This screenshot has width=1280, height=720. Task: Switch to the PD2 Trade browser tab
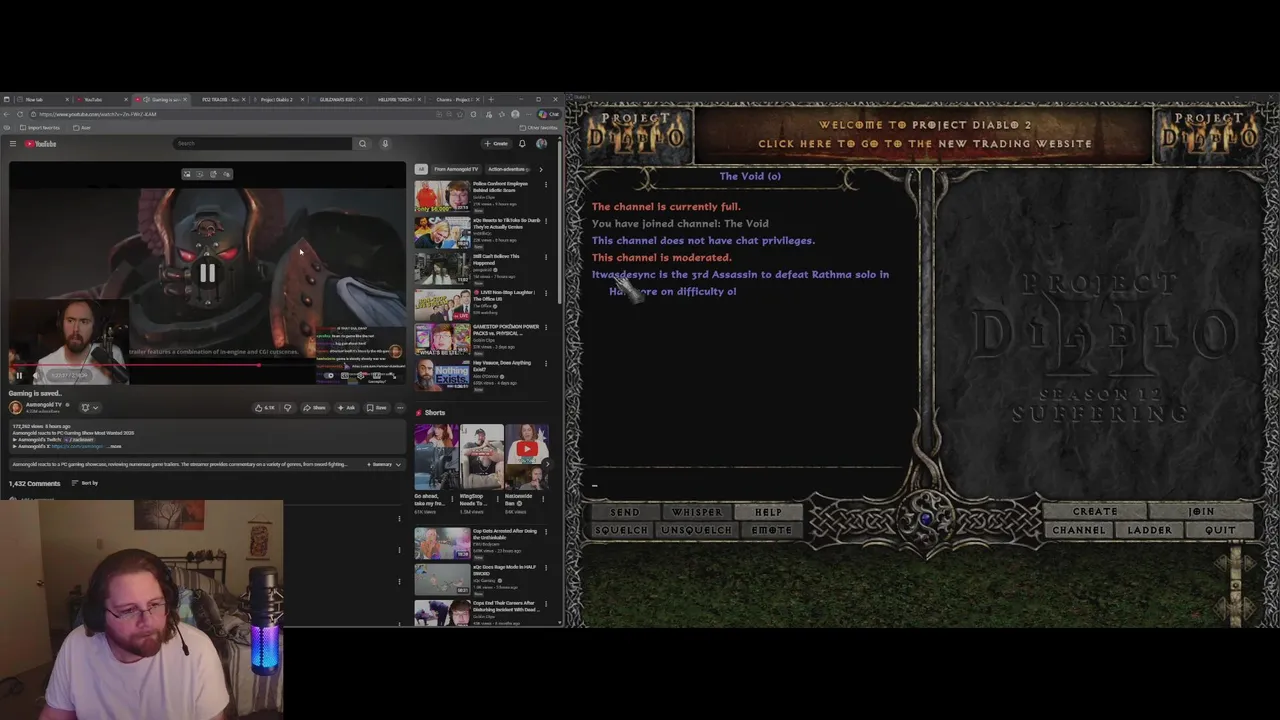(x=220, y=99)
